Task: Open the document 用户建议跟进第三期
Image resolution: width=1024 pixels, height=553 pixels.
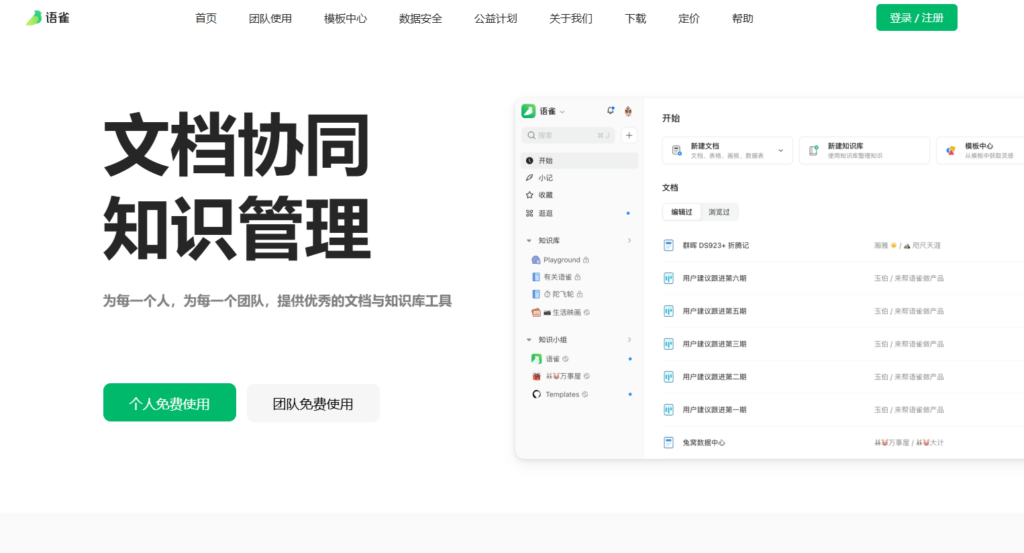Action: 714,344
